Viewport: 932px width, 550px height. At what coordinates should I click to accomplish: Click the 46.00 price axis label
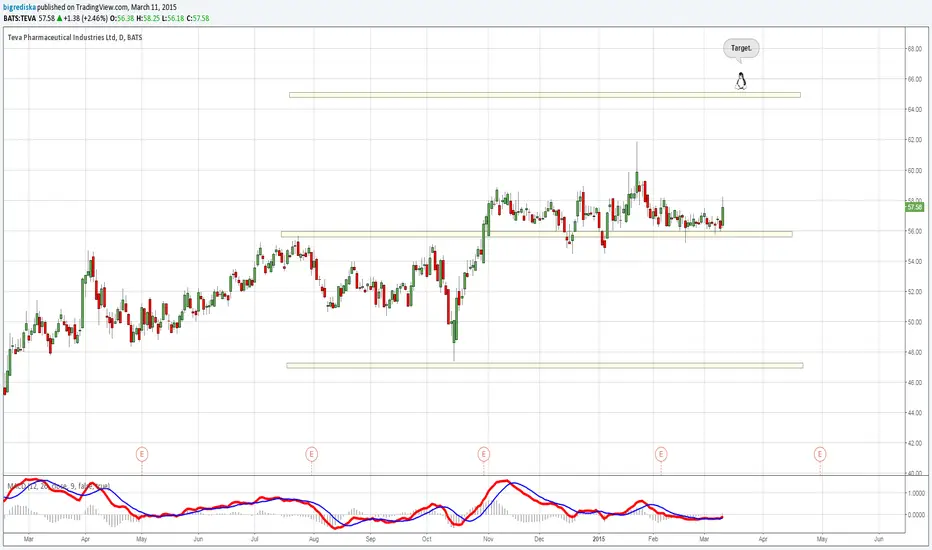[915, 383]
